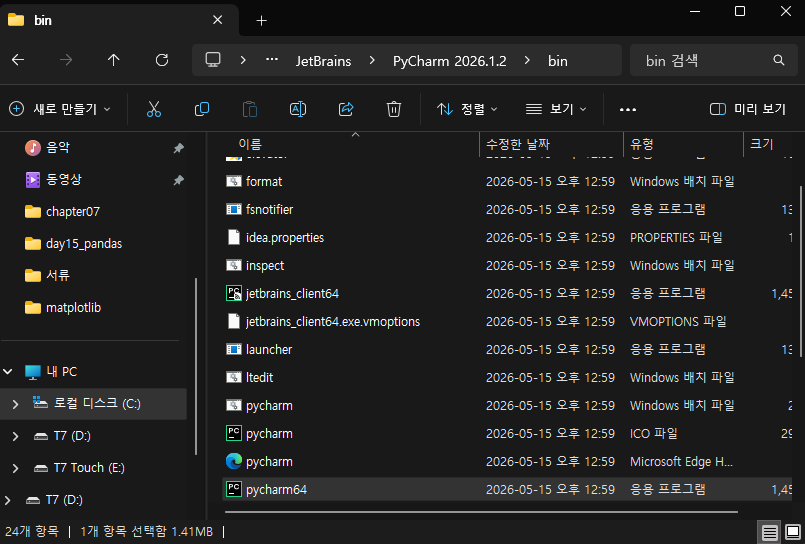Refresh the bin folder view
805x544 pixels.
coord(162,60)
